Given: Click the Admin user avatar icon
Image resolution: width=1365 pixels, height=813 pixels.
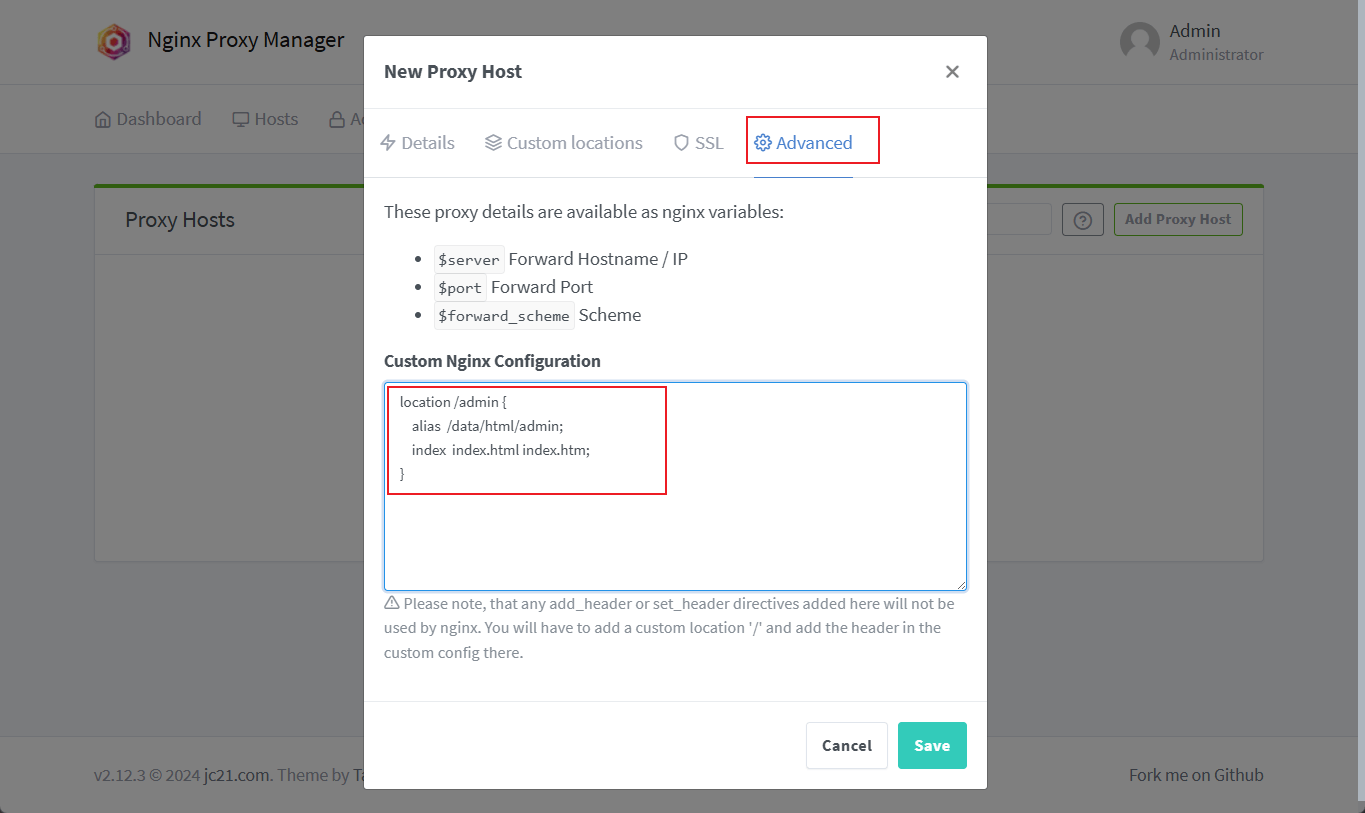Looking at the screenshot, I should click(1139, 42).
